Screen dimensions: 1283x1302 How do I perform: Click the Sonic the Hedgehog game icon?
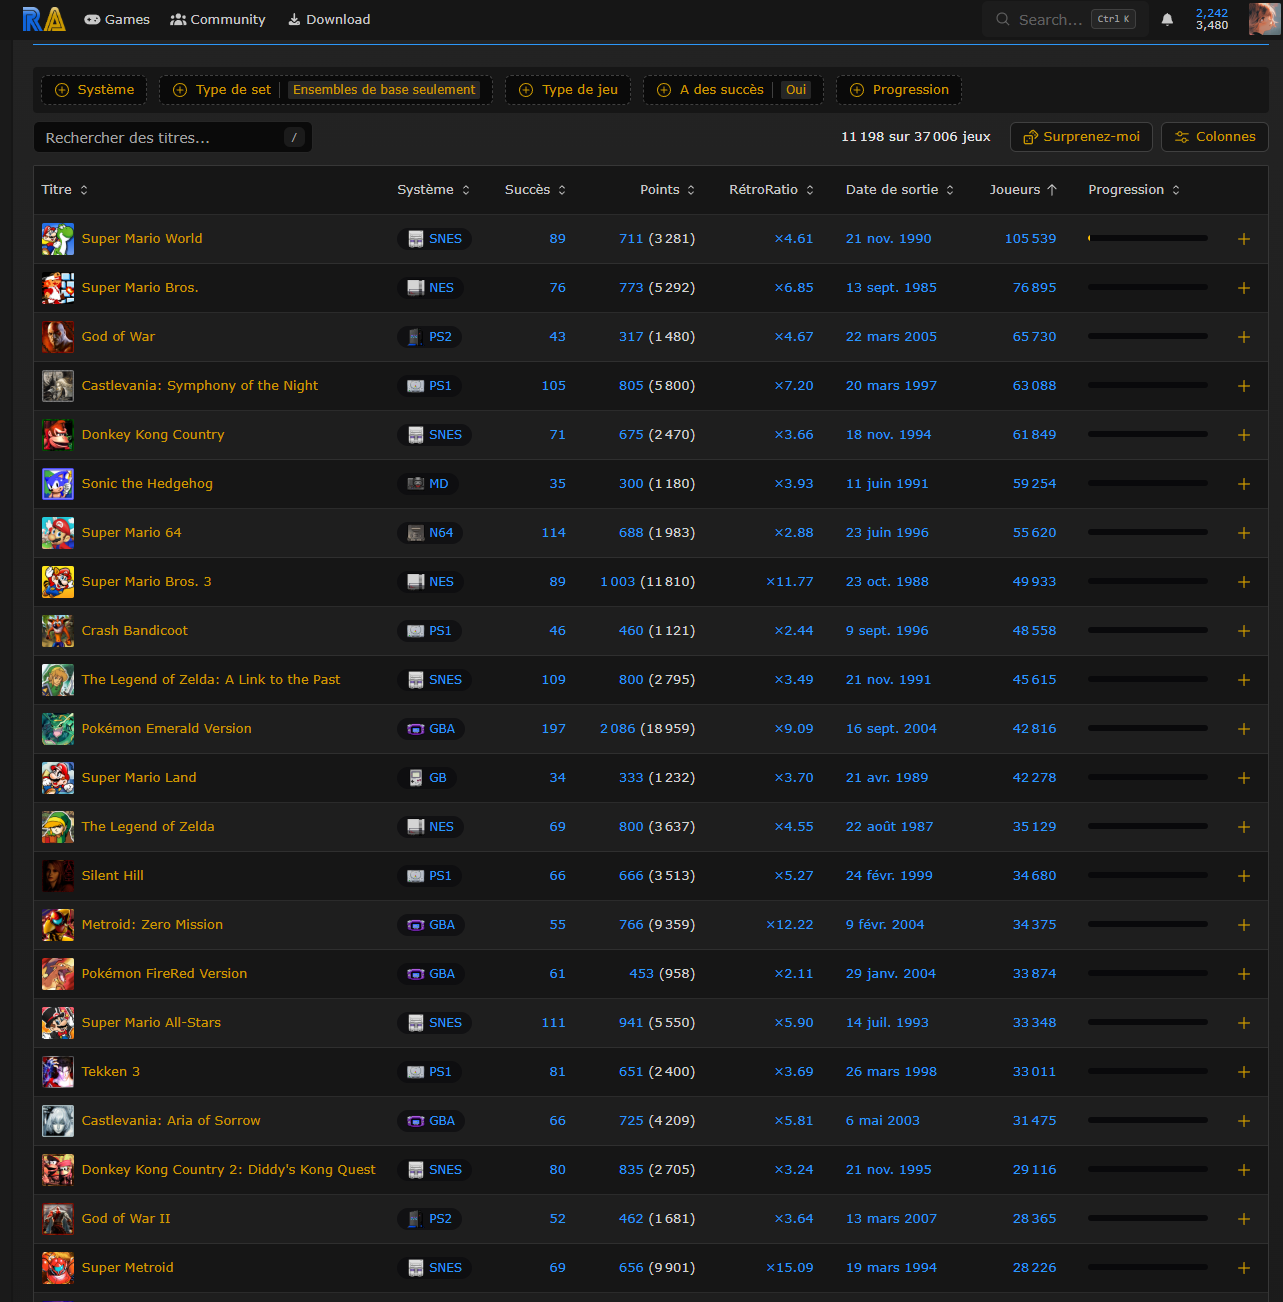pyautogui.click(x=58, y=484)
